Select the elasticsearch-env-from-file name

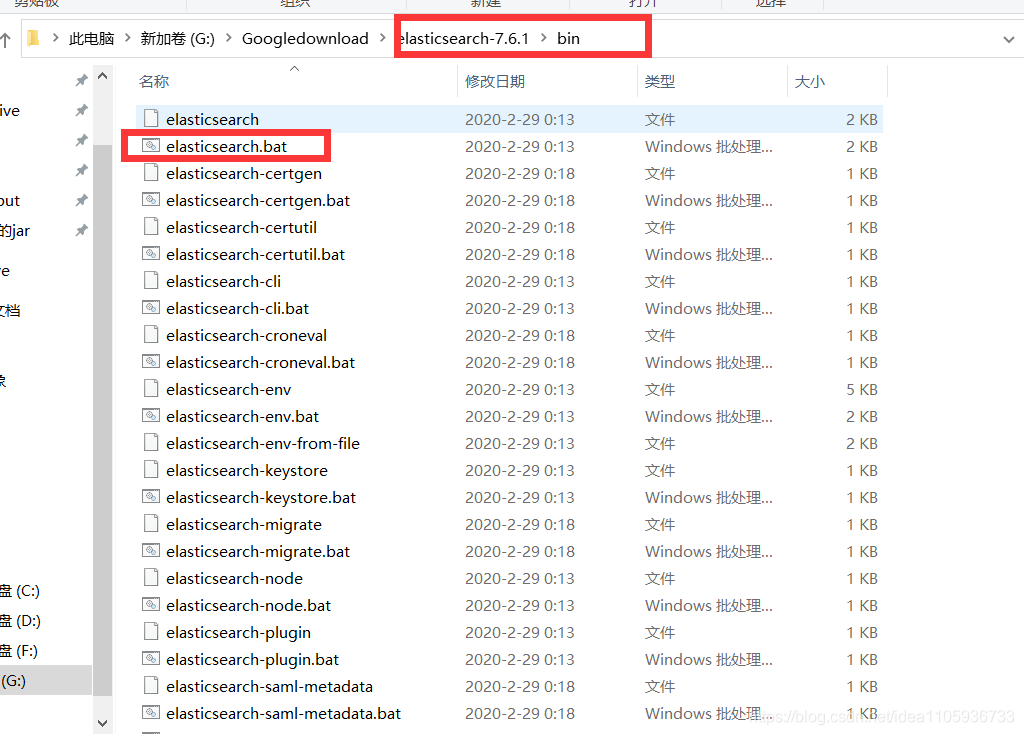[x=263, y=444]
